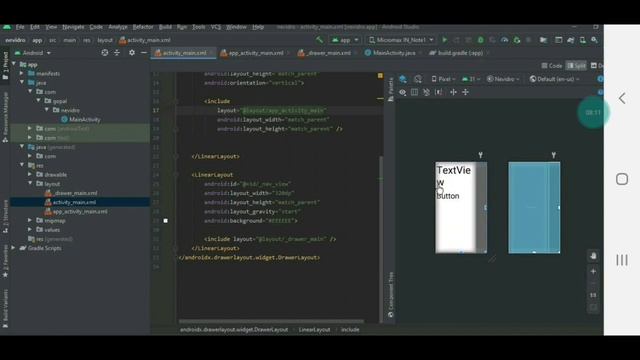This screenshot has height=360, width=640.
Task: Select drawer_main.xml in the layout folder
Action: [x=71, y=193]
